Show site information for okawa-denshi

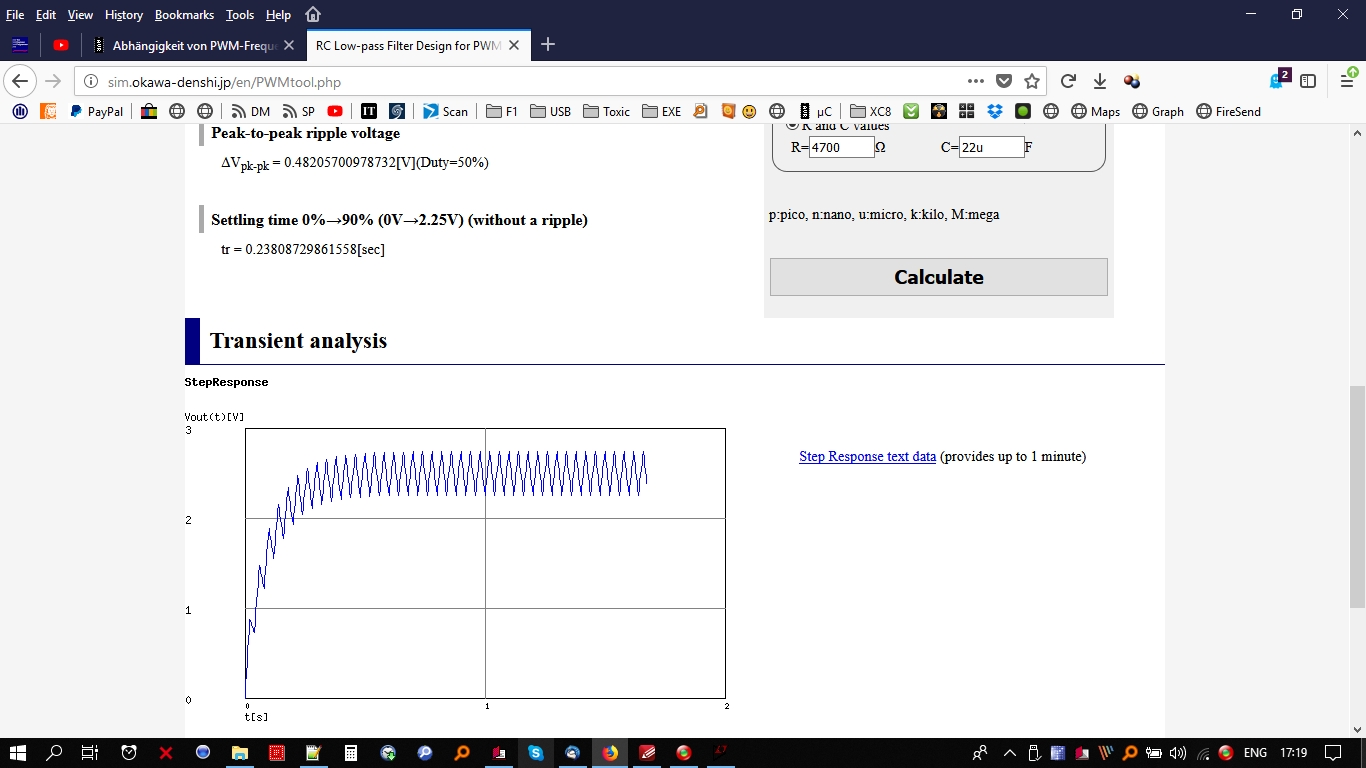91,81
